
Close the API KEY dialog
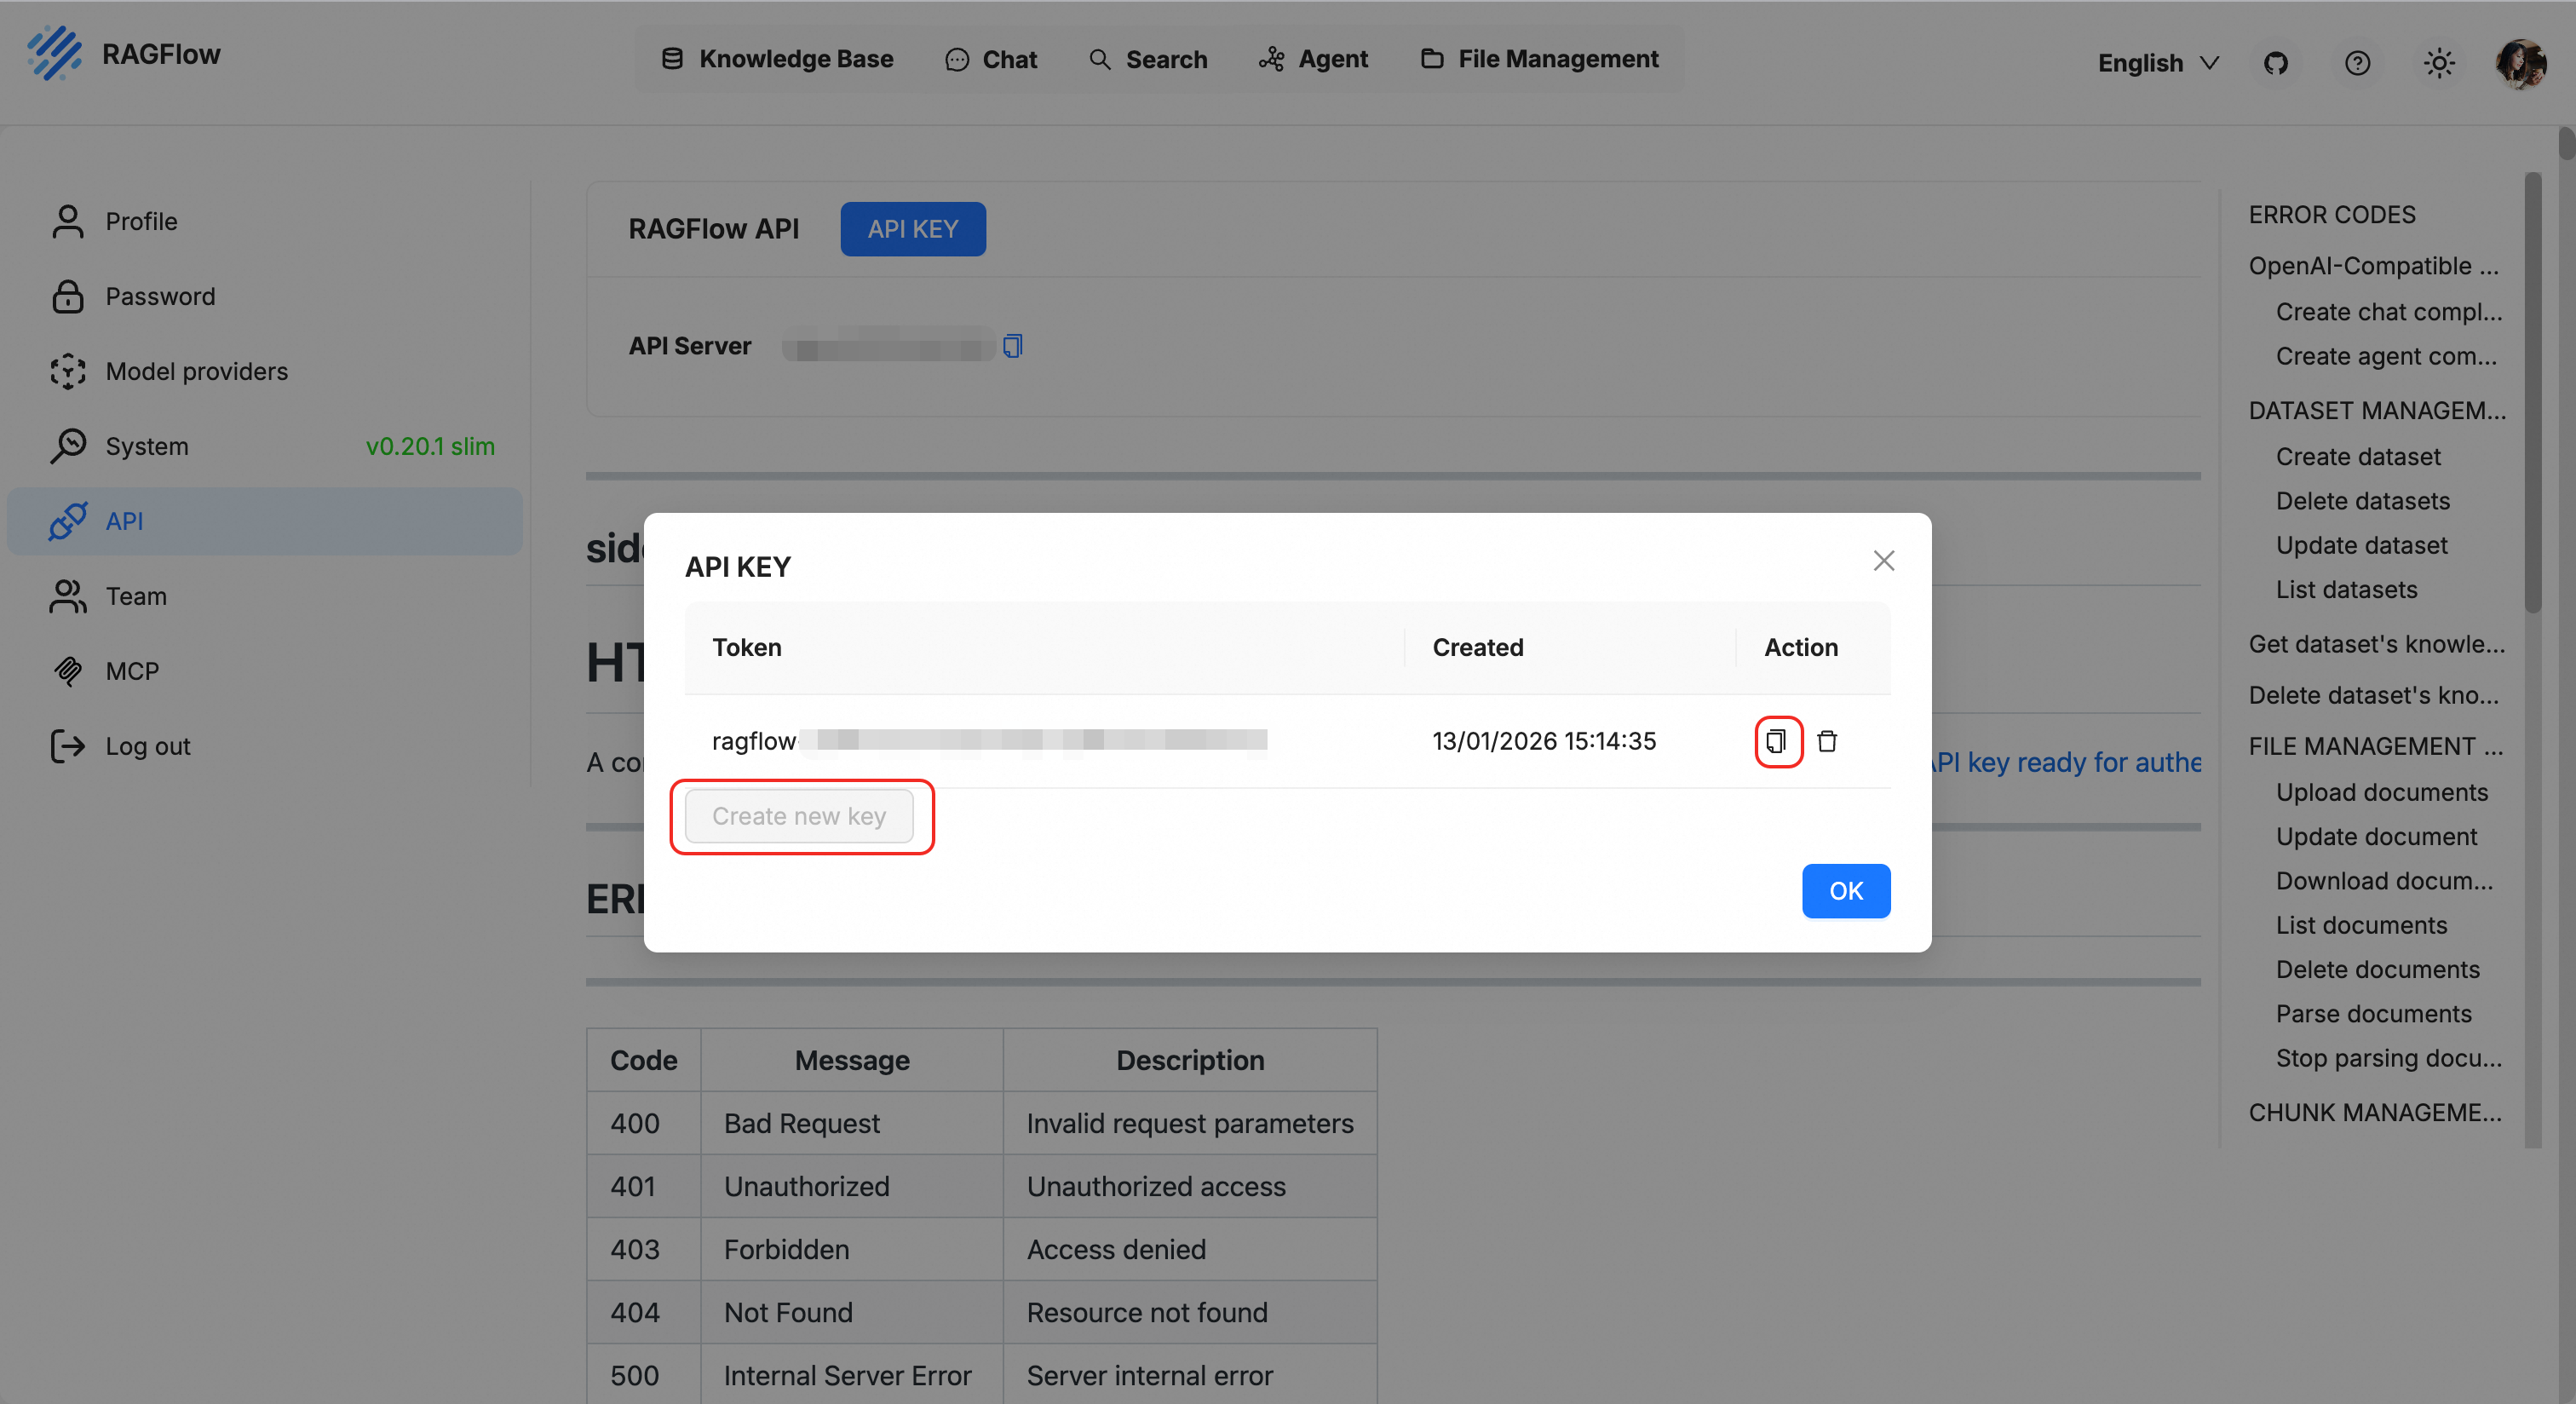click(x=1884, y=561)
